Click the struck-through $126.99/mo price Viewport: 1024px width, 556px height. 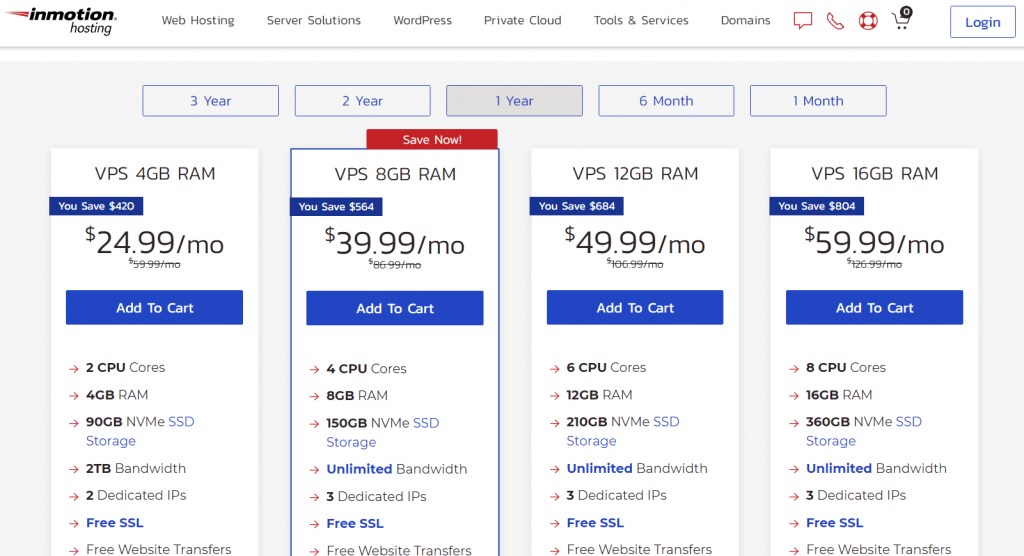point(874,264)
